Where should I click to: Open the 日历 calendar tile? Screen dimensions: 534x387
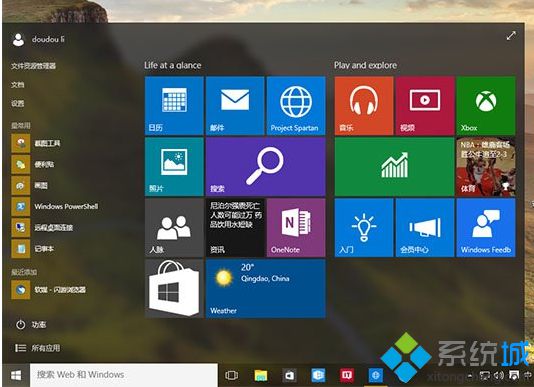tap(174, 106)
